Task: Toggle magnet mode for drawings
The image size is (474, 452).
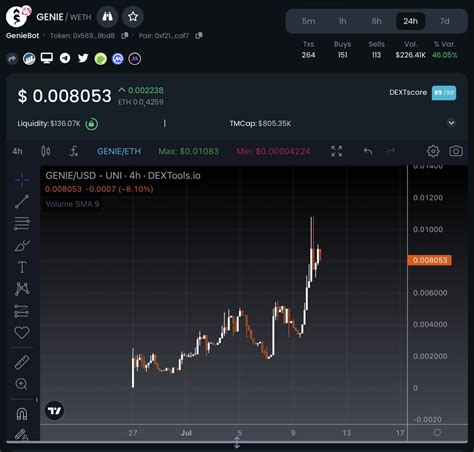Action: tap(22, 414)
